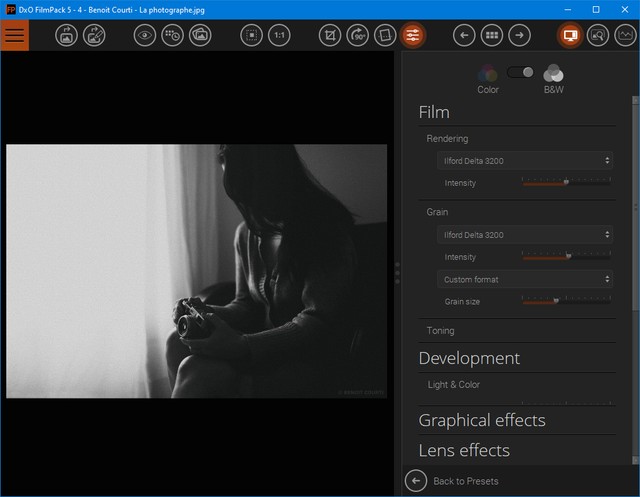Open the hamburger main menu

pyautogui.click(x=14, y=35)
